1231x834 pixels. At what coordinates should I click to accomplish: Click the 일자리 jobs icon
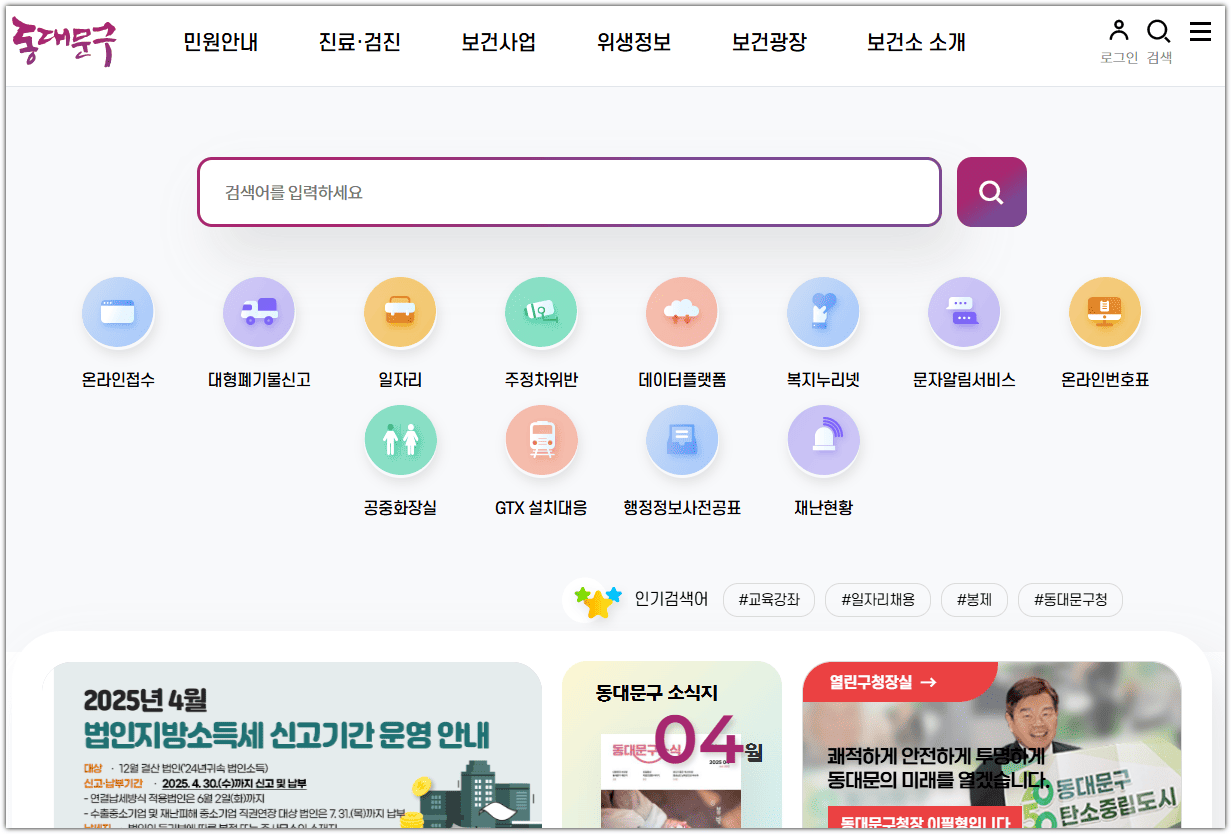[x=400, y=312]
